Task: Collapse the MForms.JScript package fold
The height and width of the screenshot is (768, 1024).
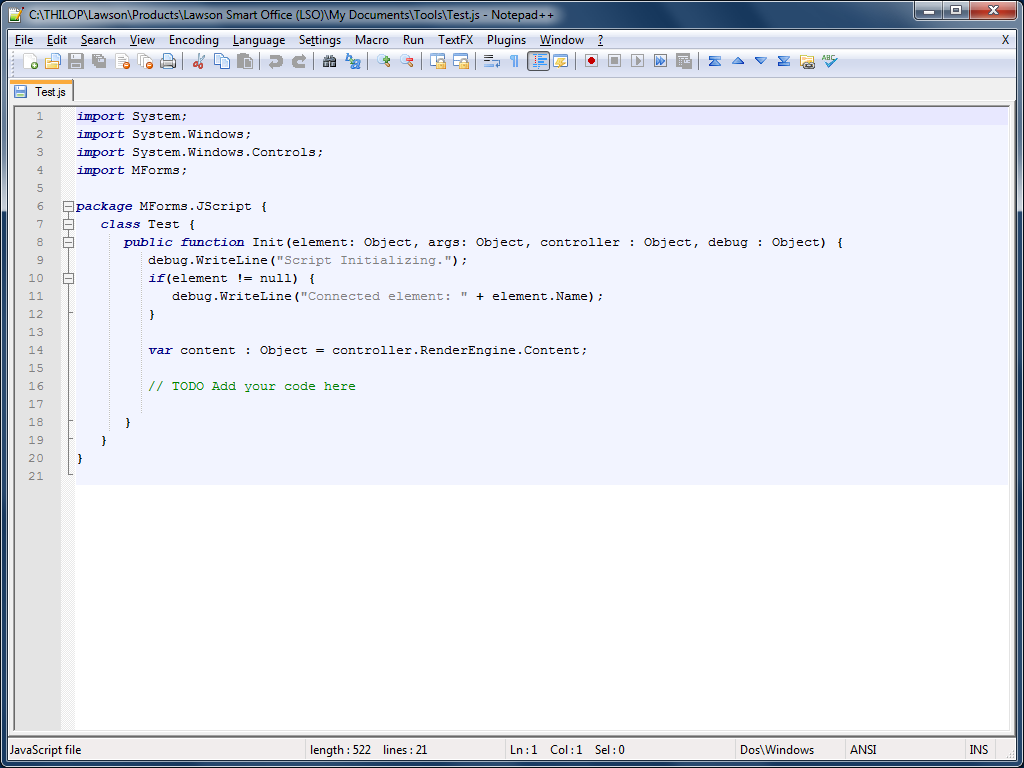Action: click(x=67, y=206)
